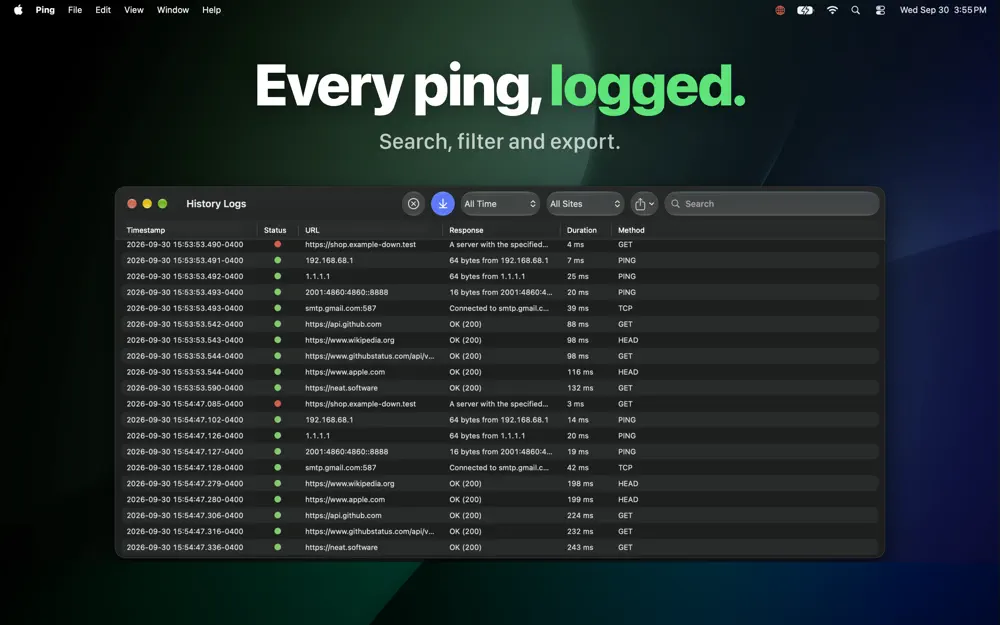
Task: Select the 88 ms duration cell
Action: pyautogui.click(x=578, y=324)
